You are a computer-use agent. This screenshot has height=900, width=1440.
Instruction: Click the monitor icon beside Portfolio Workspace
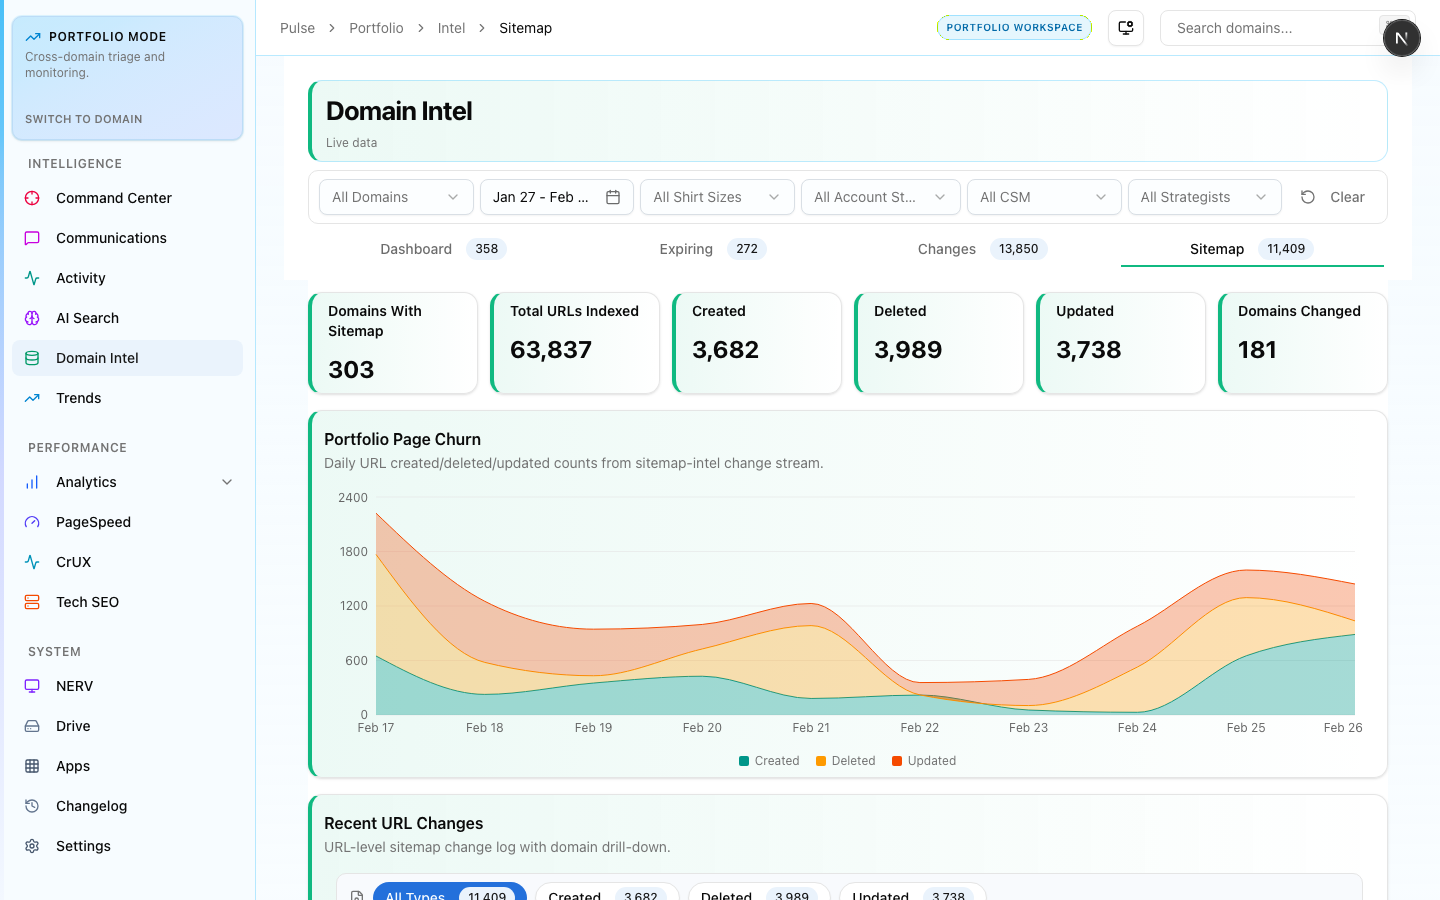[1126, 28]
